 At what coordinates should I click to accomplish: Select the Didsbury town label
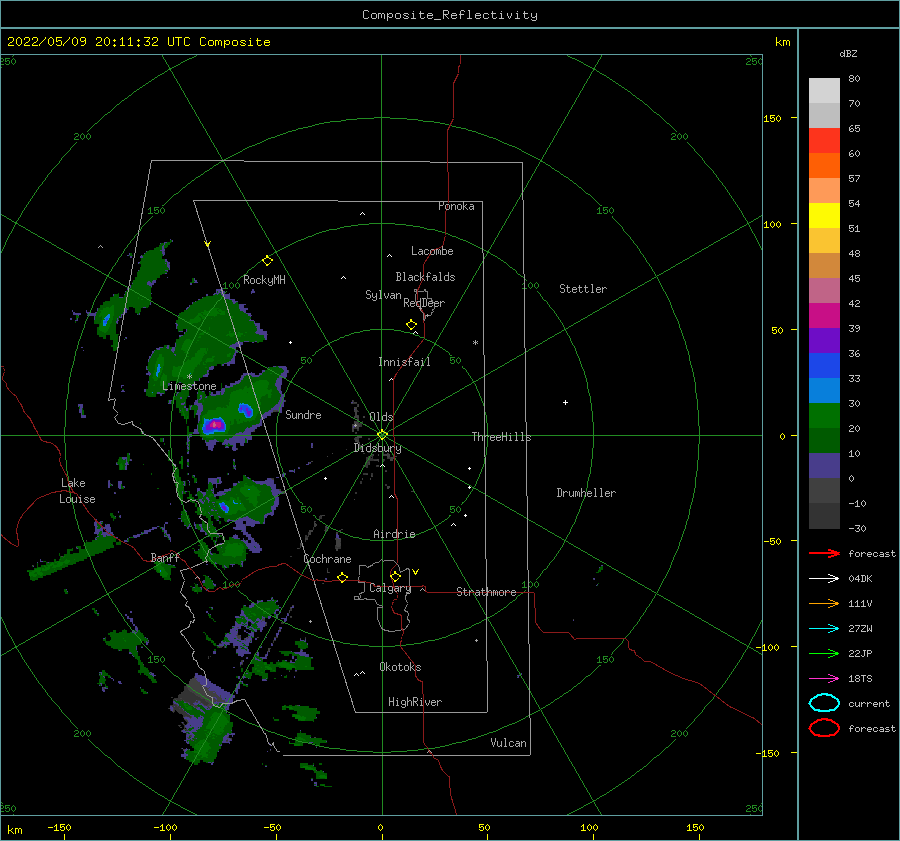377,448
